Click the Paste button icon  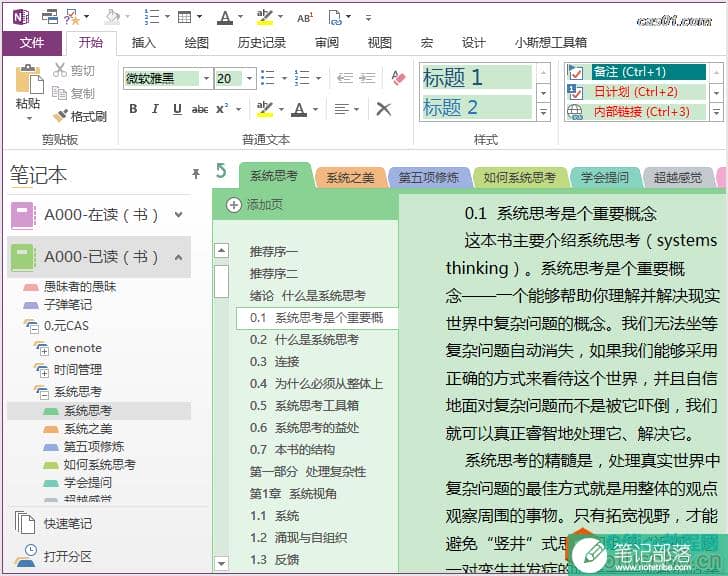click(x=29, y=79)
